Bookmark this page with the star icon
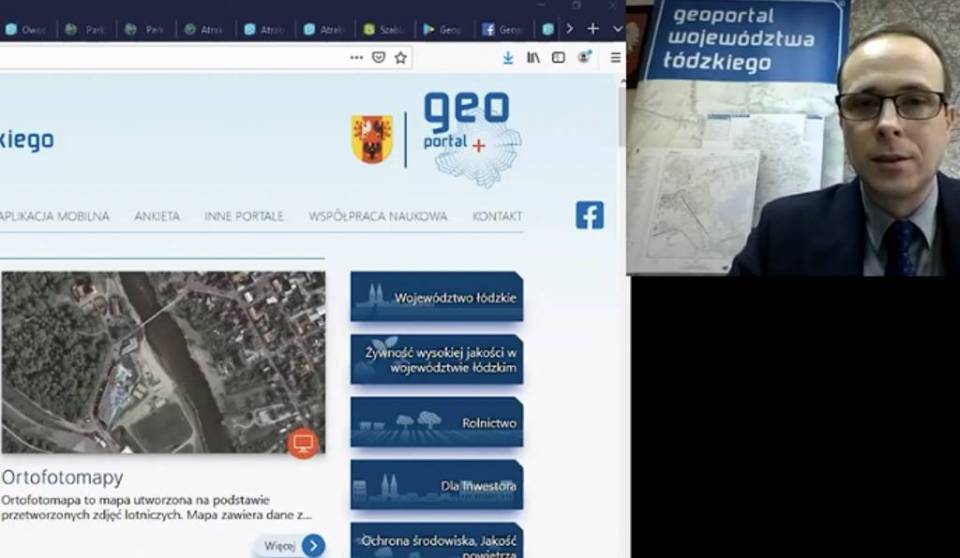This screenshot has width=960, height=558. [x=400, y=58]
